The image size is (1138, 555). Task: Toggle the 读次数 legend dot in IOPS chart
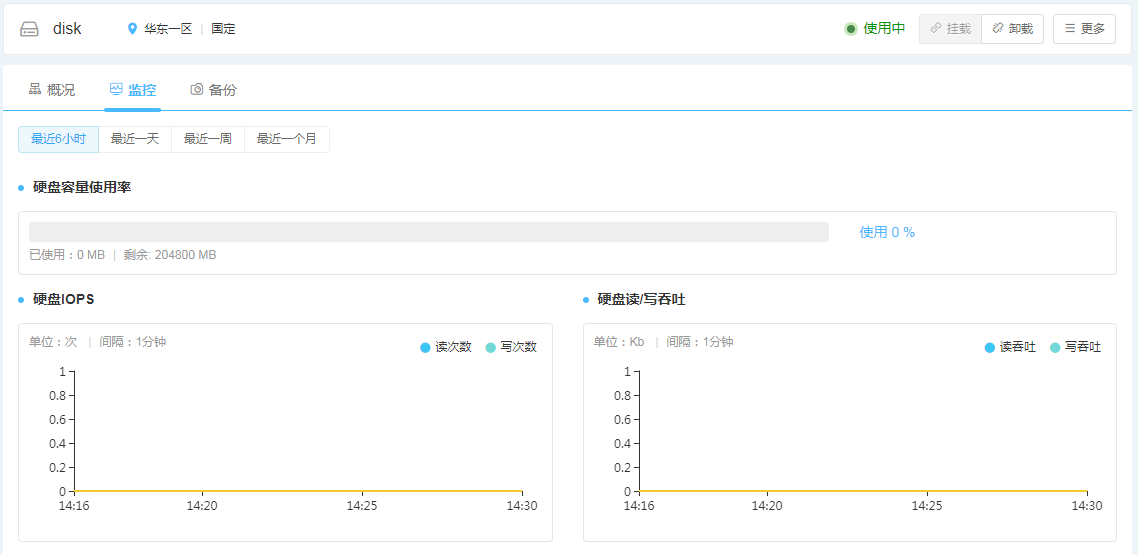(x=426, y=348)
